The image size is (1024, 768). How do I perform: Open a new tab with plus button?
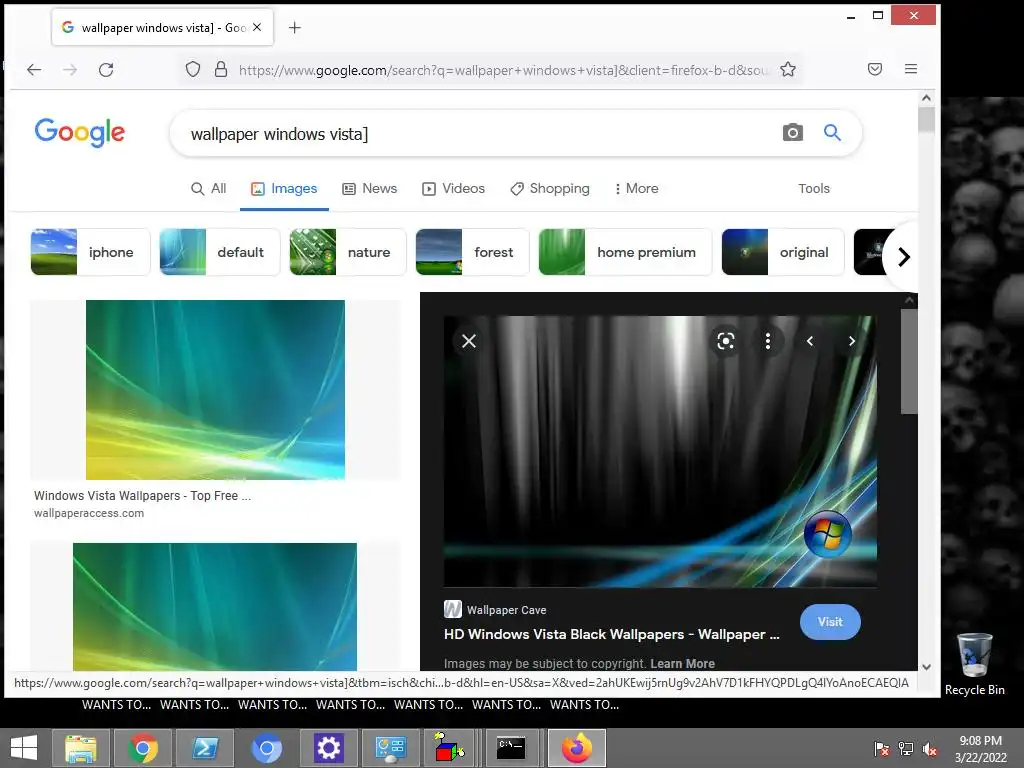[295, 27]
